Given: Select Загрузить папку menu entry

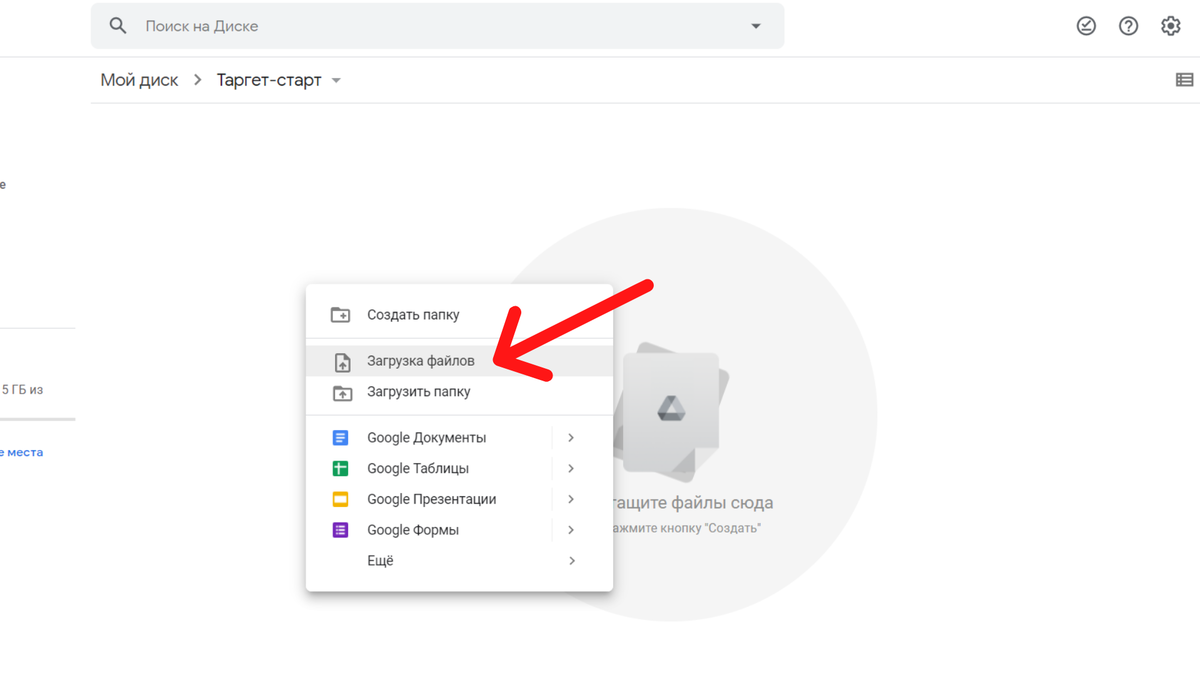Looking at the screenshot, I should pos(418,392).
